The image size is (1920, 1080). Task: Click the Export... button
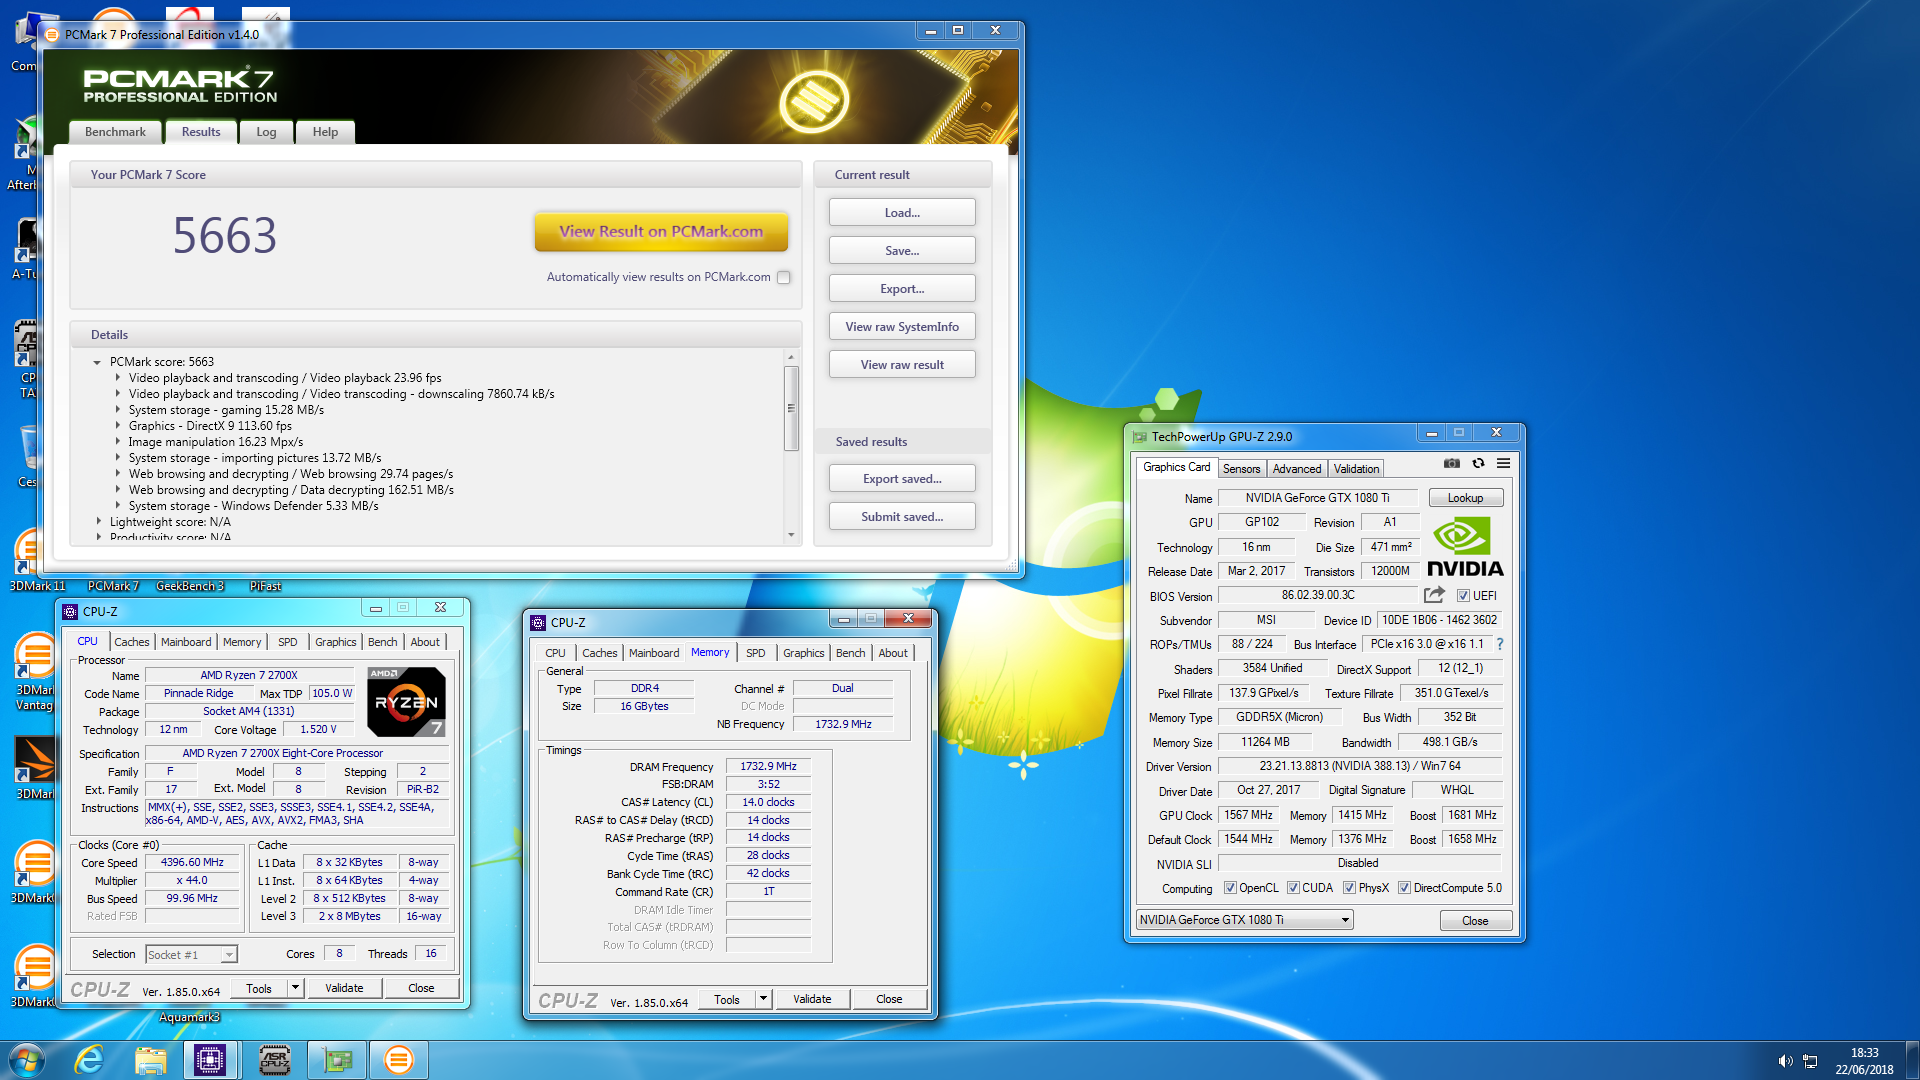pos(902,288)
